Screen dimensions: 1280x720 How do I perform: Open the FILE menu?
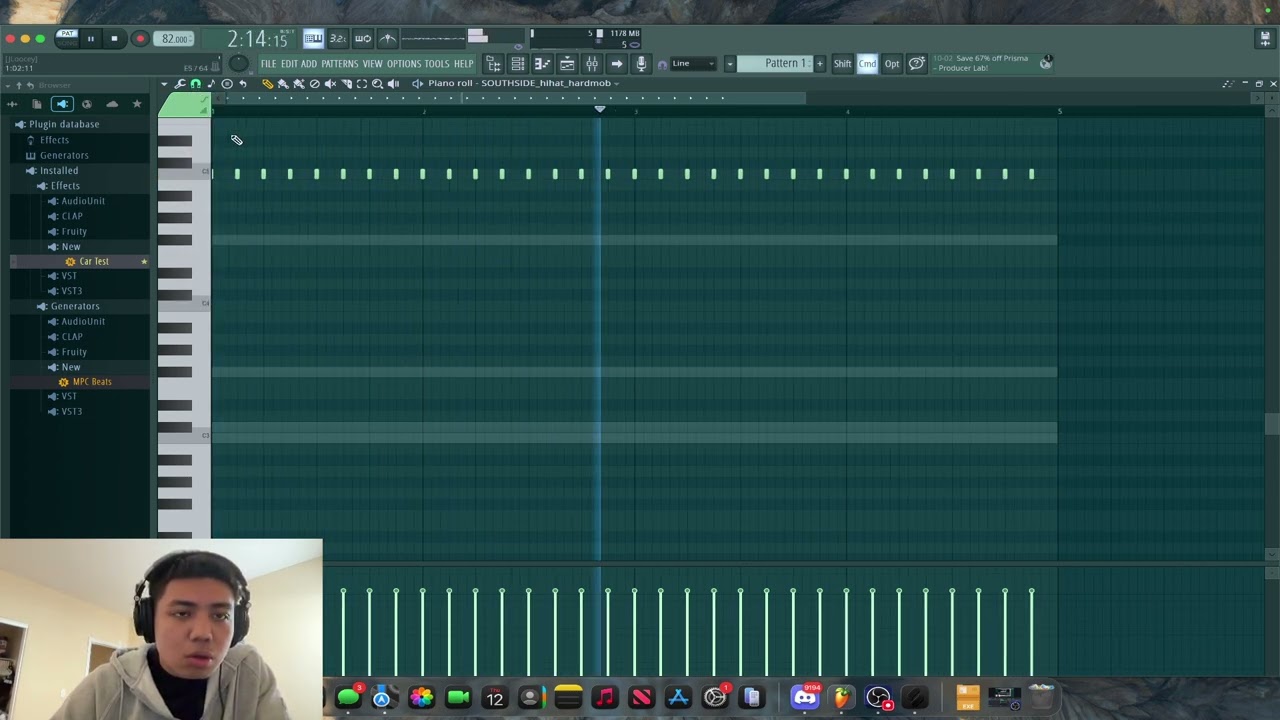point(268,64)
